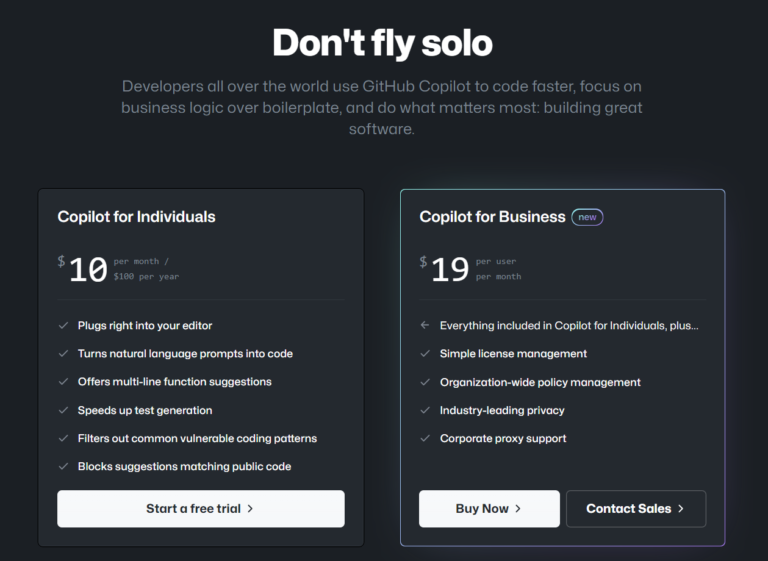This screenshot has height=561, width=768.
Task: Click checkmark beside 'Corporate proxy support'
Action: [425, 438]
